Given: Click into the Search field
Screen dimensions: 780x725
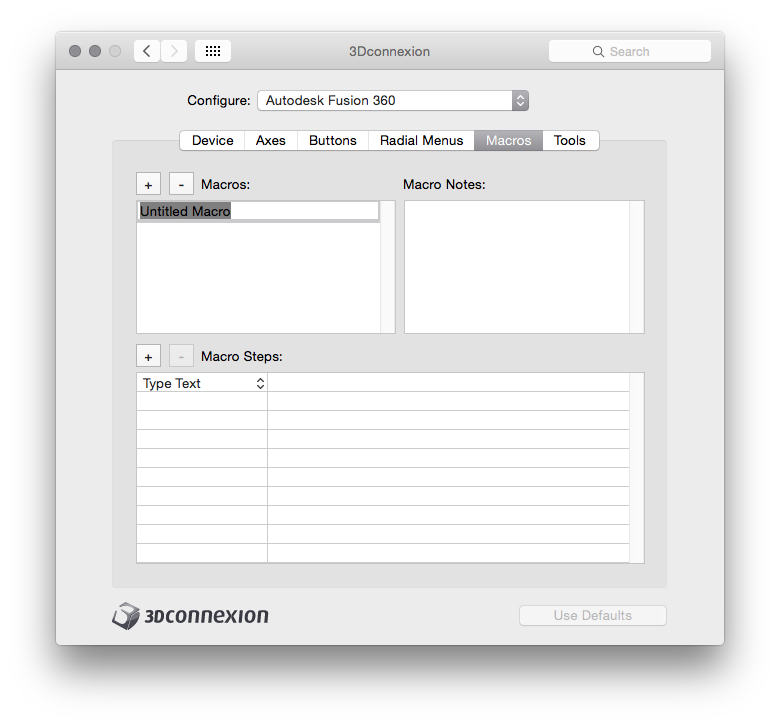Looking at the screenshot, I should point(630,51).
